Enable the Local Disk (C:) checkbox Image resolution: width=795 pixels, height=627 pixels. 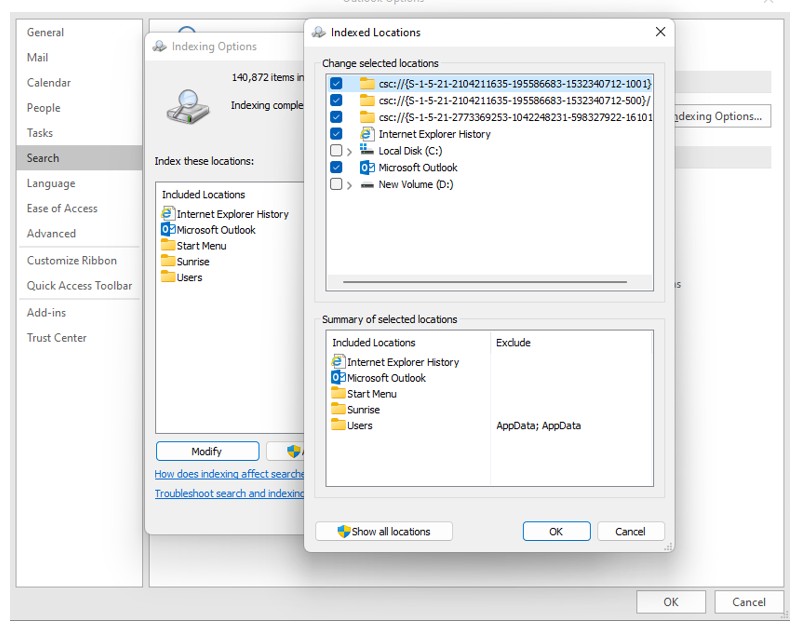(x=336, y=151)
